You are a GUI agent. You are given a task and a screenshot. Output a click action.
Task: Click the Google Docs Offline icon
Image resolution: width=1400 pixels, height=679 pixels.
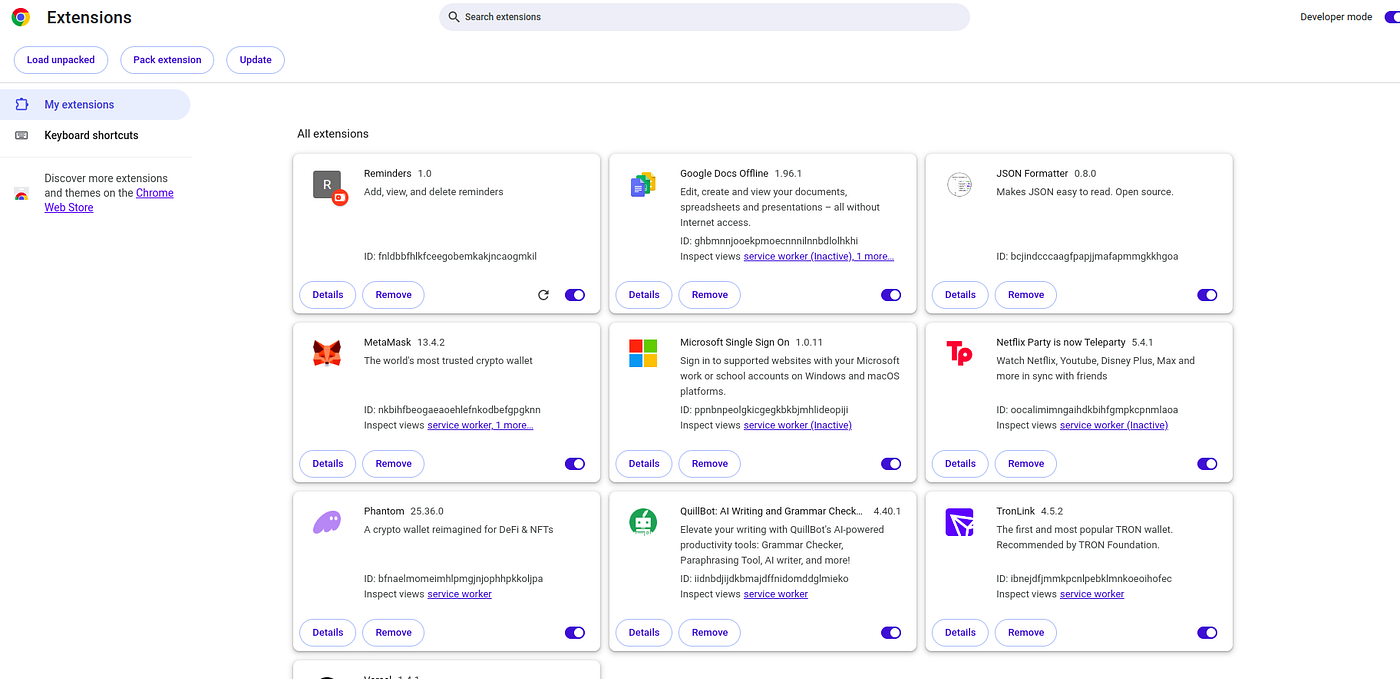643,185
